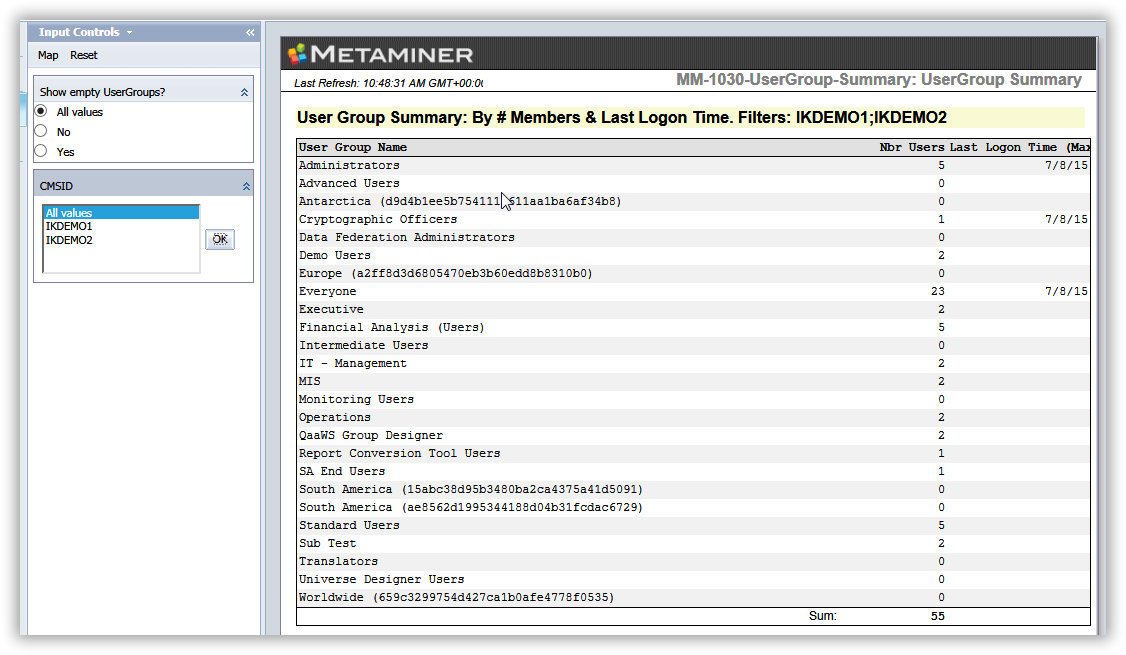Click the Last Logon Time column header

1020,147
